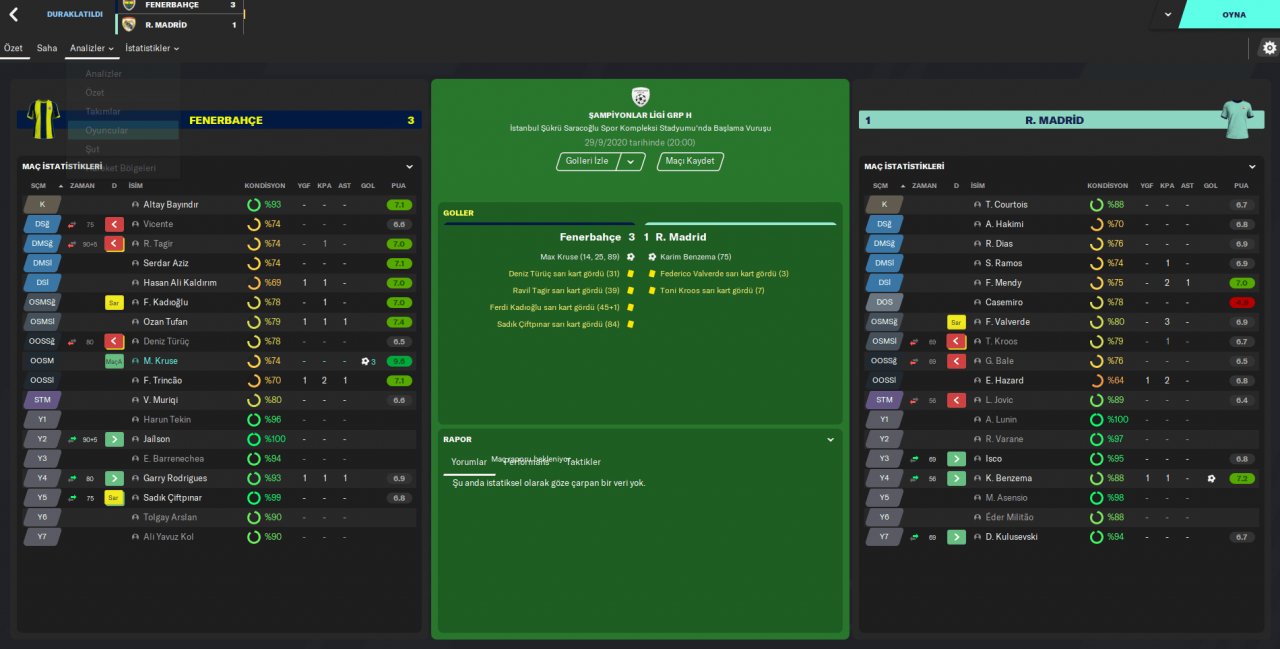The image size is (1280, 649).
Task: Click the OYNA button
Action: 1234,15
